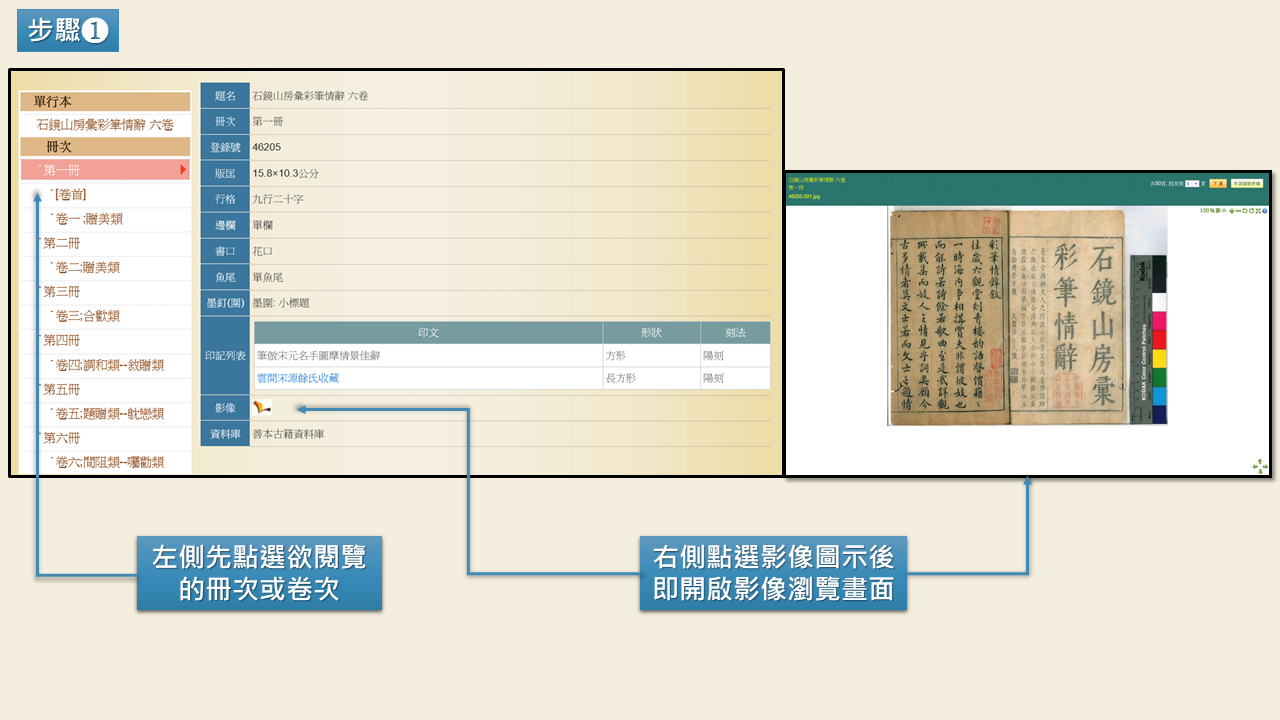The width and height of the screenshot is (1280, 720).
Task: Zoom out with the green minus icon
Action: click(1238, 211)
